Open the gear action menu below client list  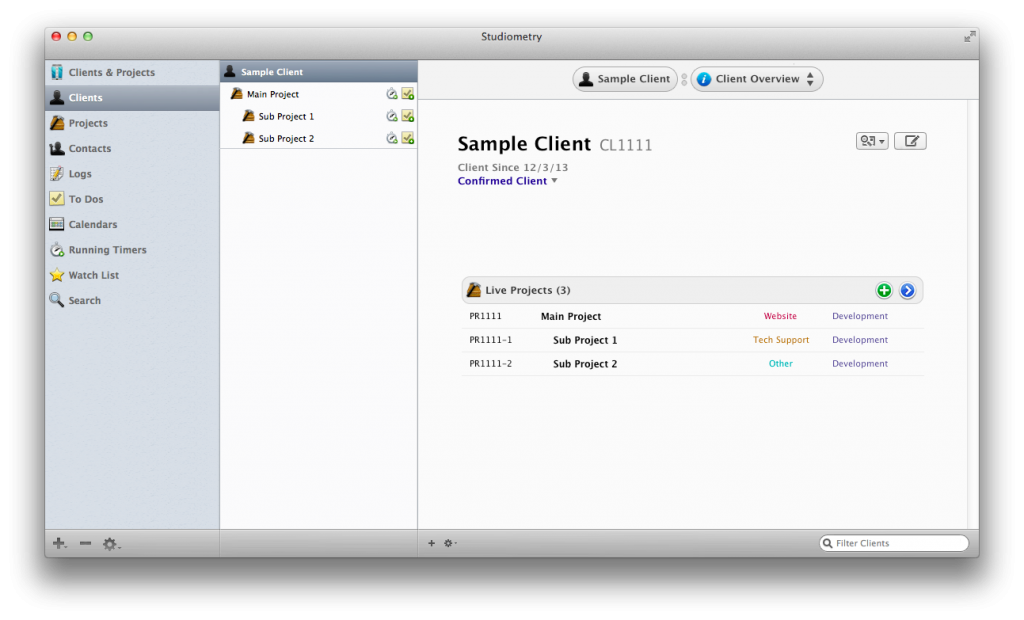coord(449,543)
